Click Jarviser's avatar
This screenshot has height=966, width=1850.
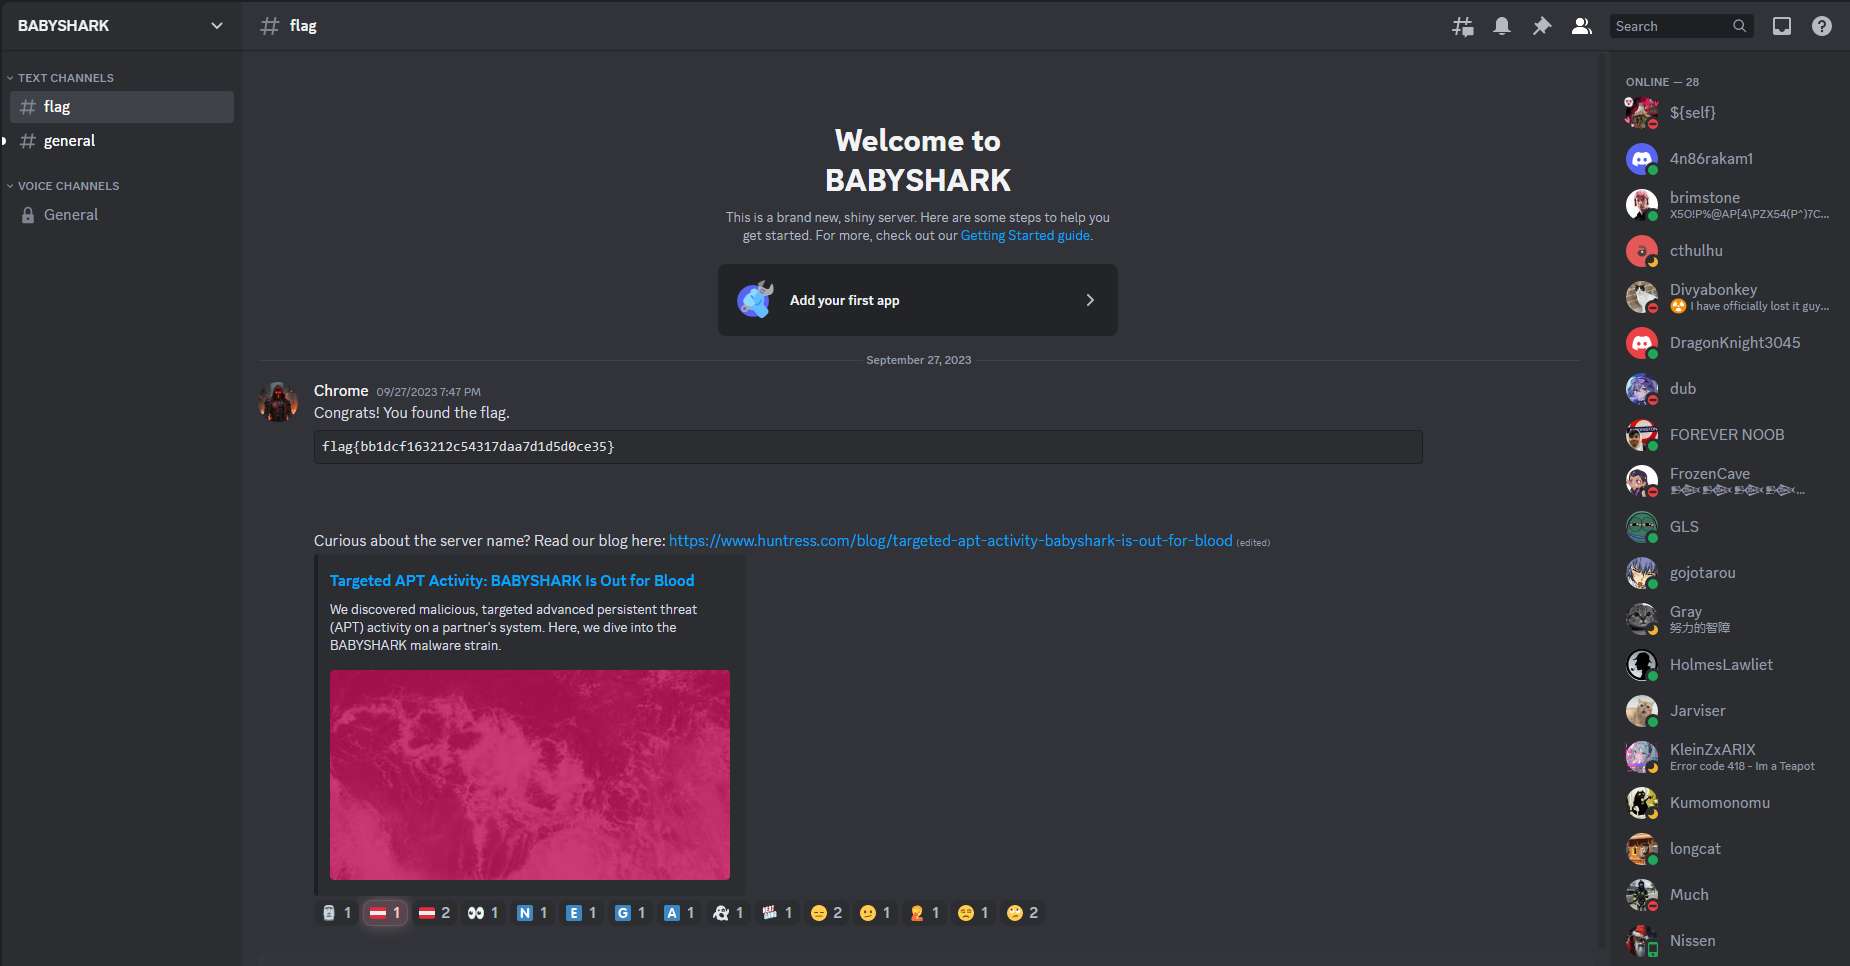click(x=1641, y=711)
